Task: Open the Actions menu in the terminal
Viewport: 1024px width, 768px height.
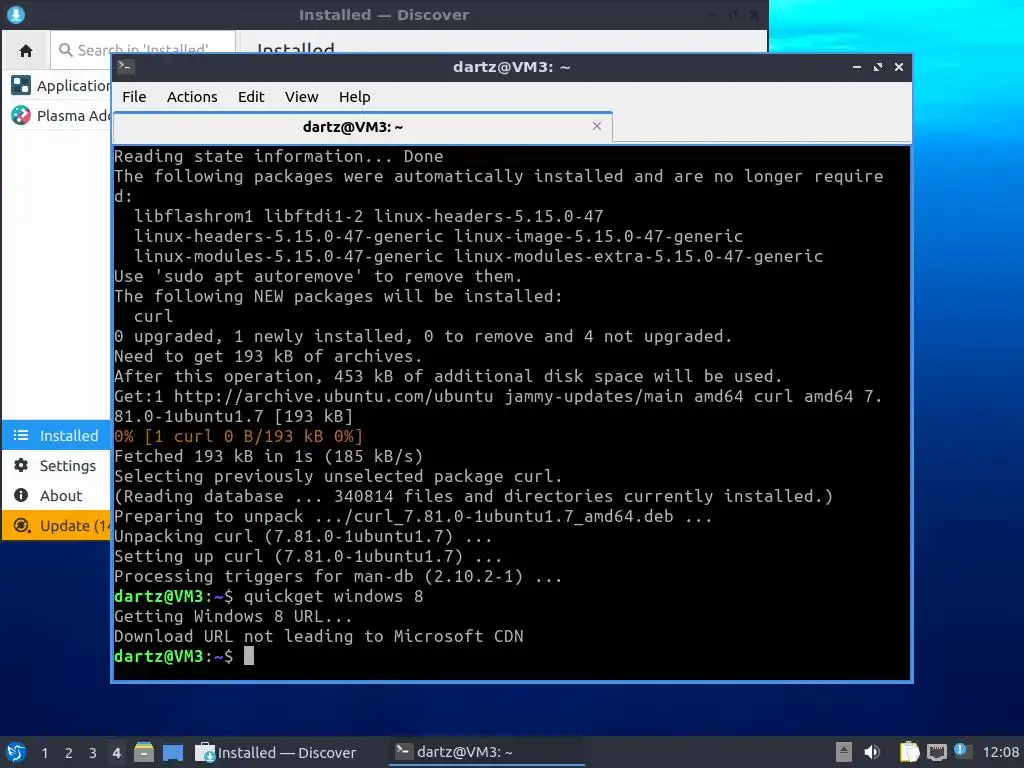Action: tap(192, 97)
